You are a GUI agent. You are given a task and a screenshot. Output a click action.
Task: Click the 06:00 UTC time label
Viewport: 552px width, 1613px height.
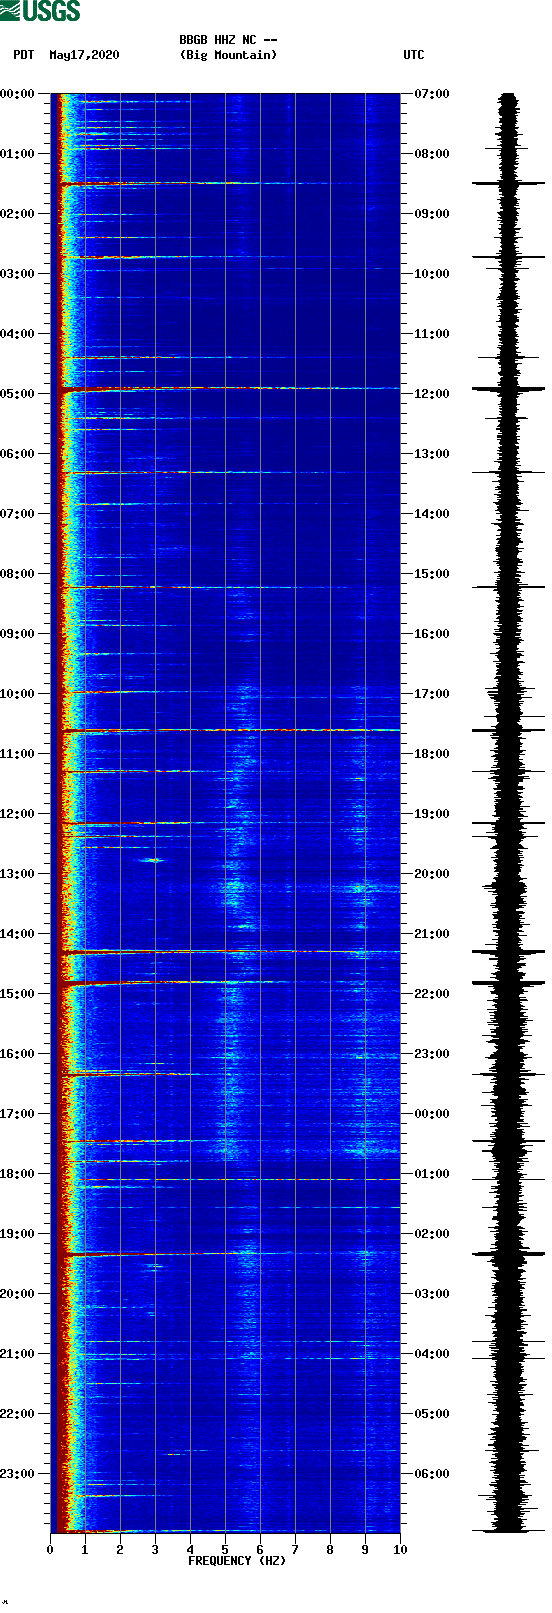(432, 1474)
